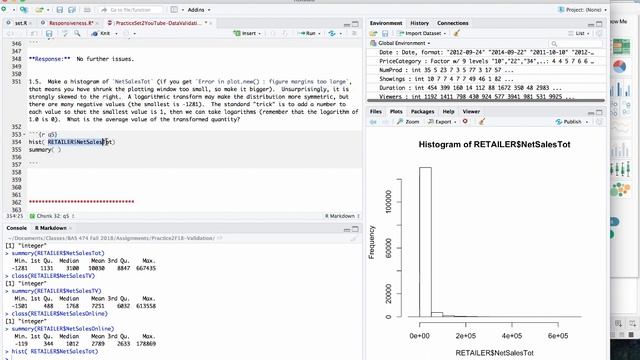Open the Global Environment selector

[x=400, y=43]
